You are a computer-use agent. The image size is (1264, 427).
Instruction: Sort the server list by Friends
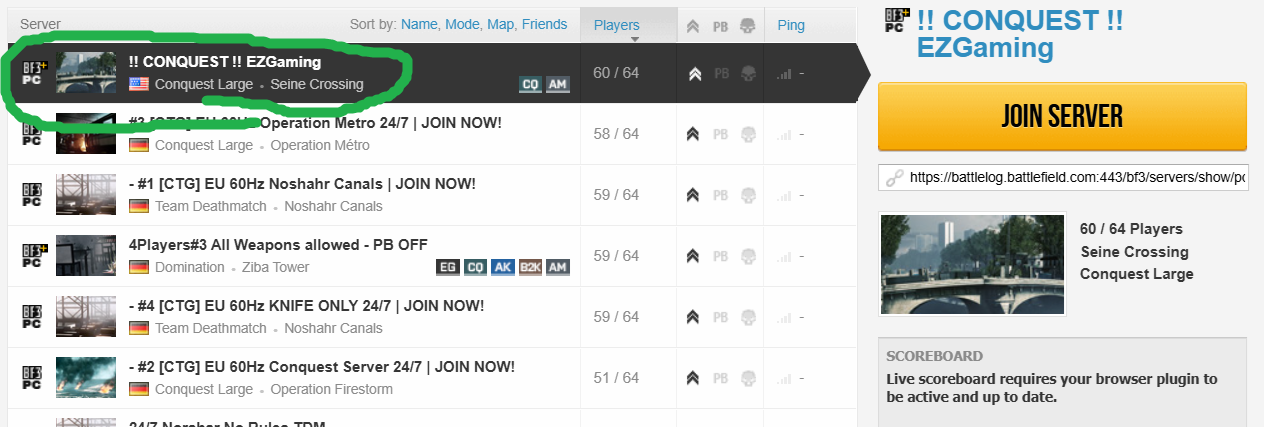pos(543,25)
